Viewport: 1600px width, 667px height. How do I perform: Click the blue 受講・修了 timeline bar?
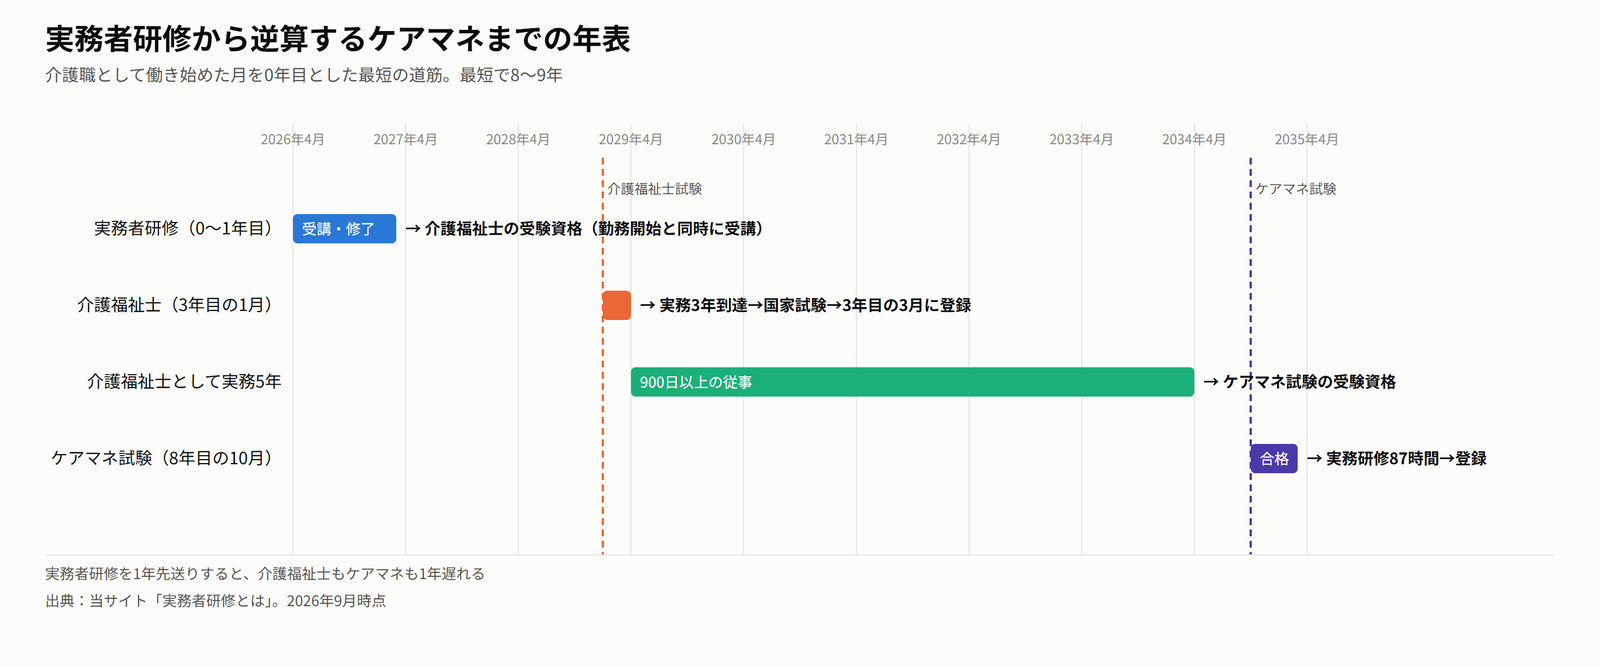pos(344,229)
